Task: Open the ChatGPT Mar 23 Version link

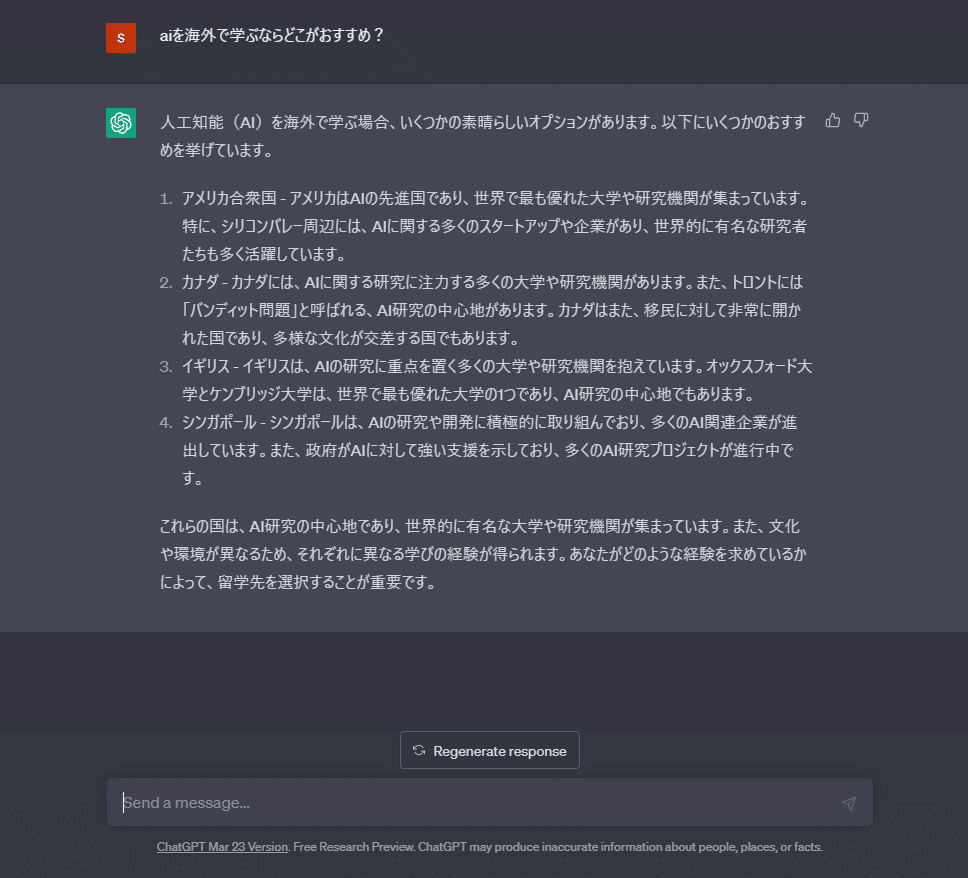Action: (x=222, y=847)
